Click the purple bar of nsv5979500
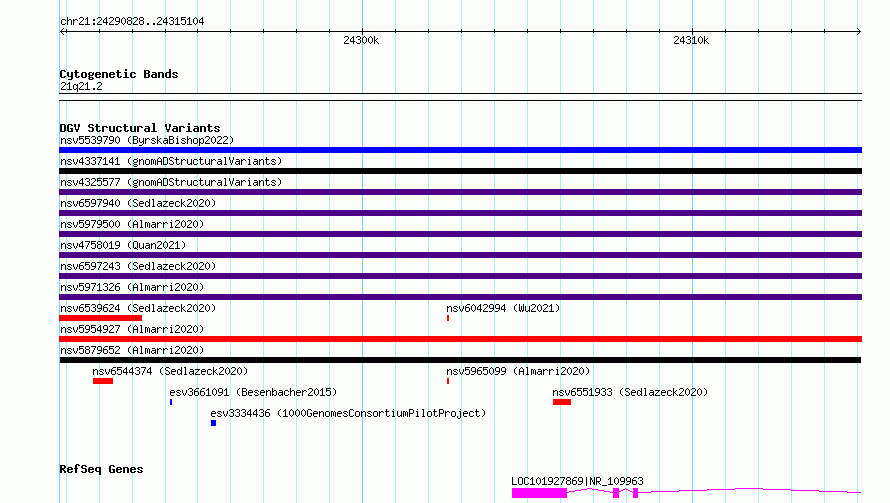Image resolution: width=890 pixels, height=503 pixels. (460, 234)
